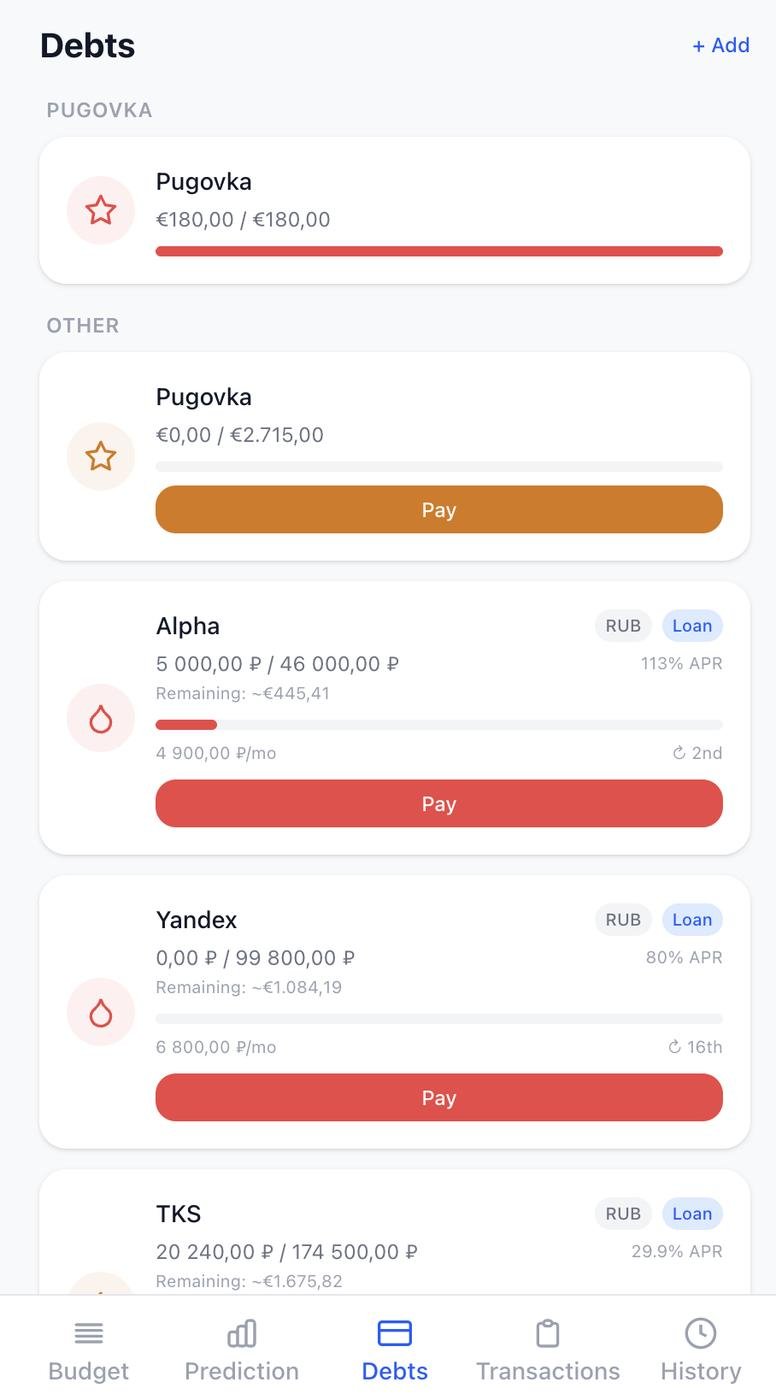Open the Transactions clipboard icon
Viewport: 776px width, 1400px height.
[x=548, y=1333]
